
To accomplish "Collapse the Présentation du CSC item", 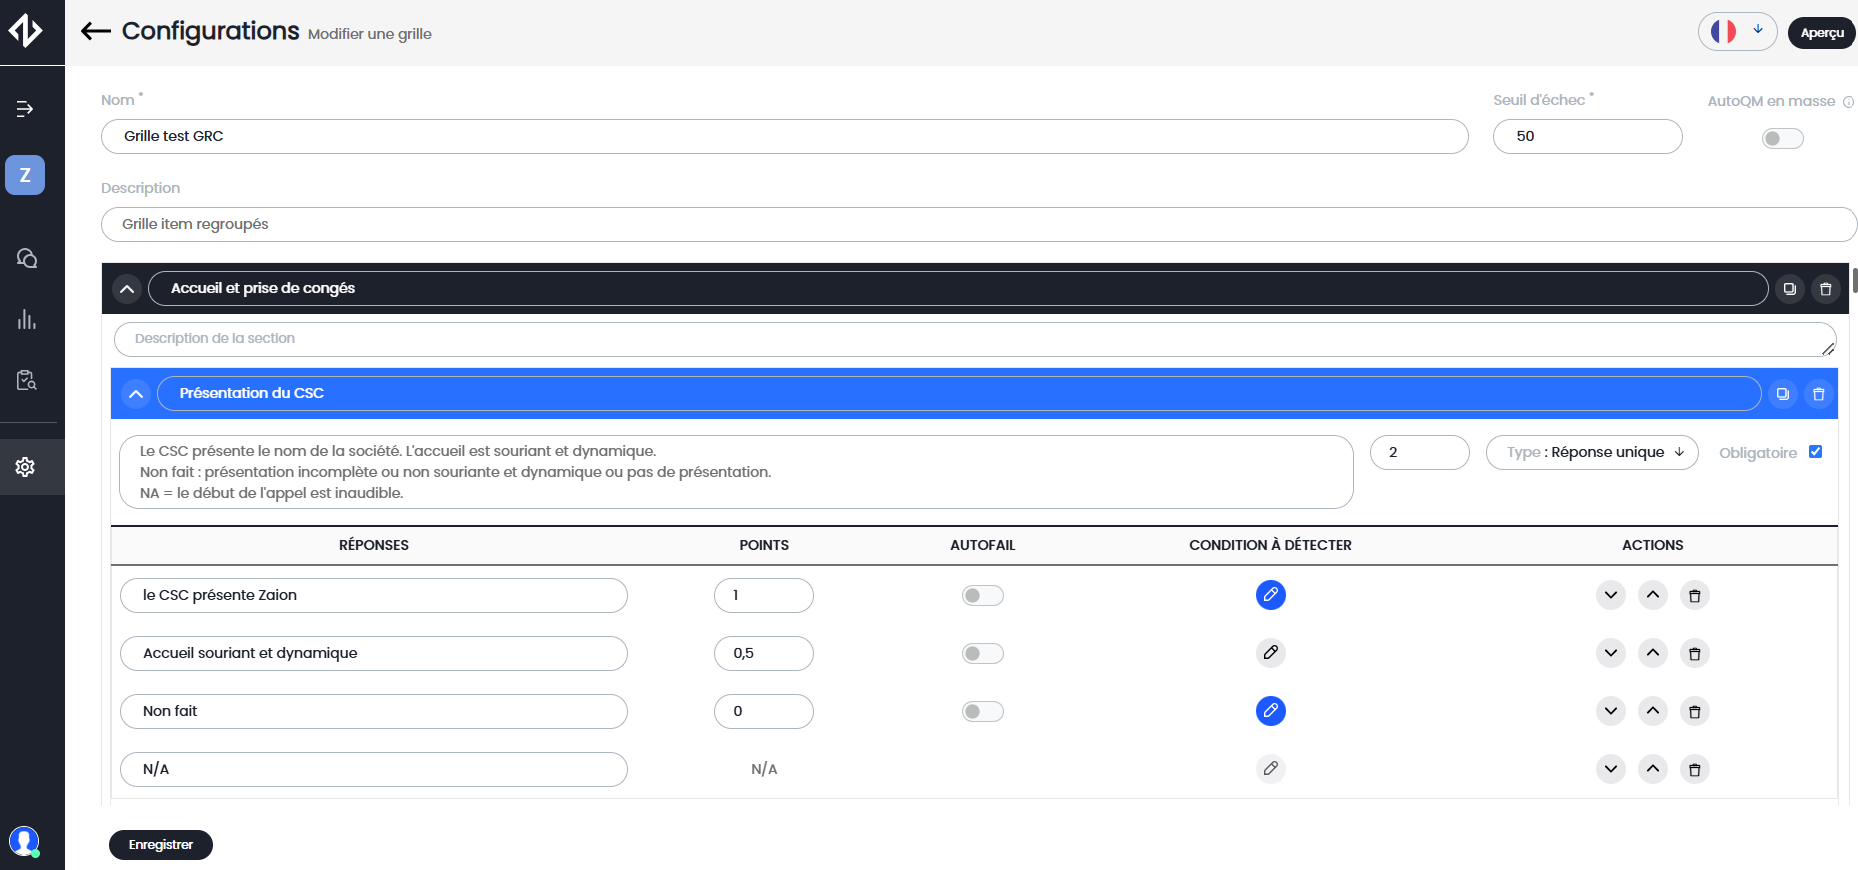I will (x=136, y=394).
